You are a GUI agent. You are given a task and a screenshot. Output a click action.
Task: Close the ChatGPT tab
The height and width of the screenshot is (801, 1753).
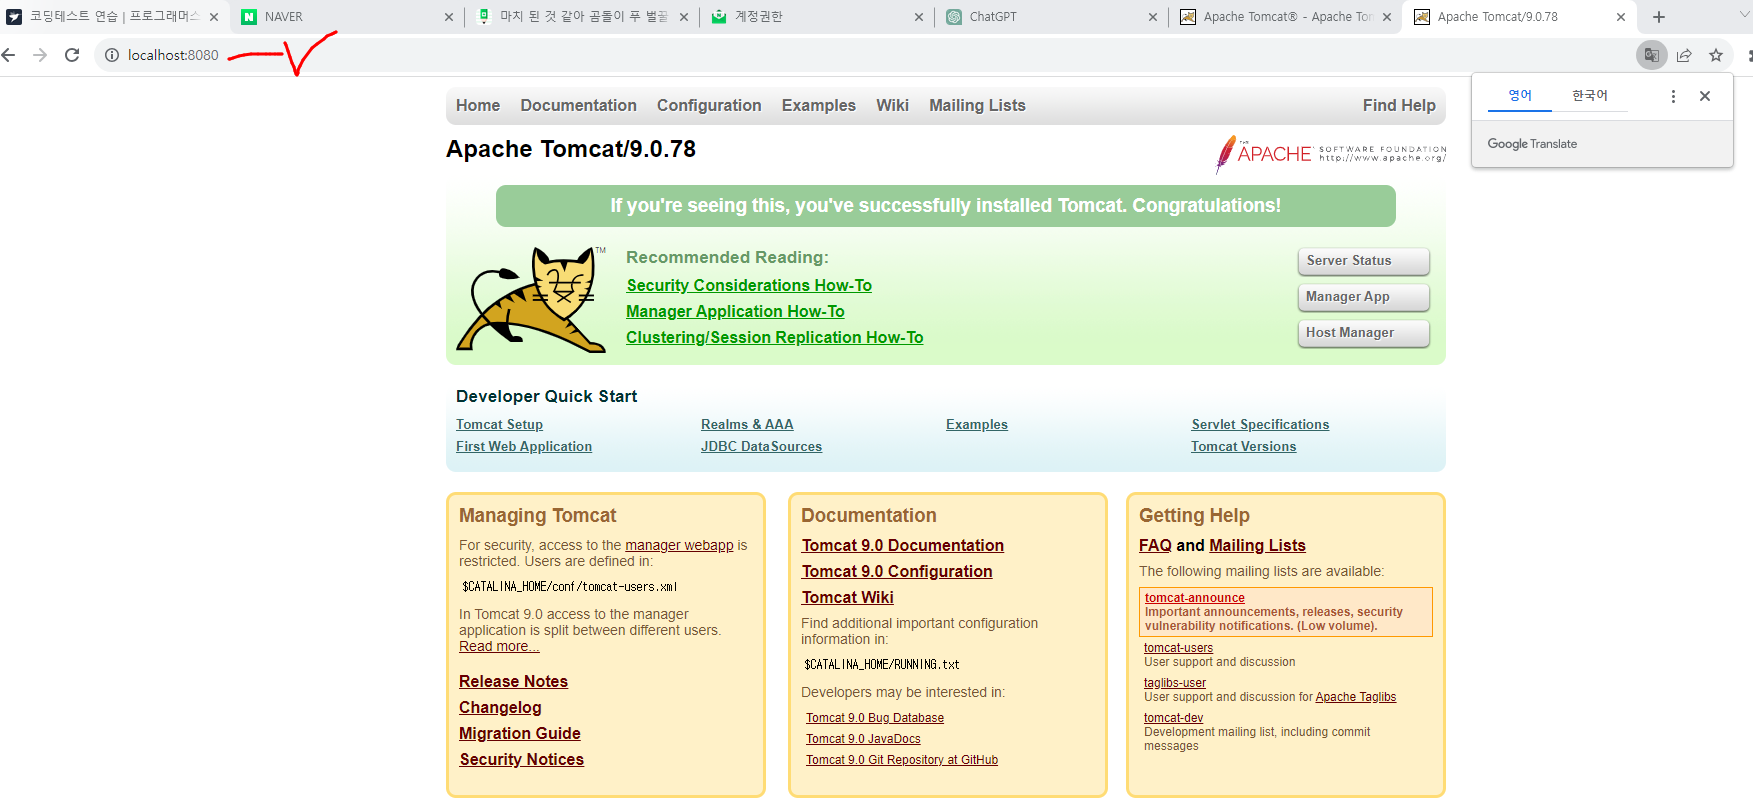point(1152,17)
